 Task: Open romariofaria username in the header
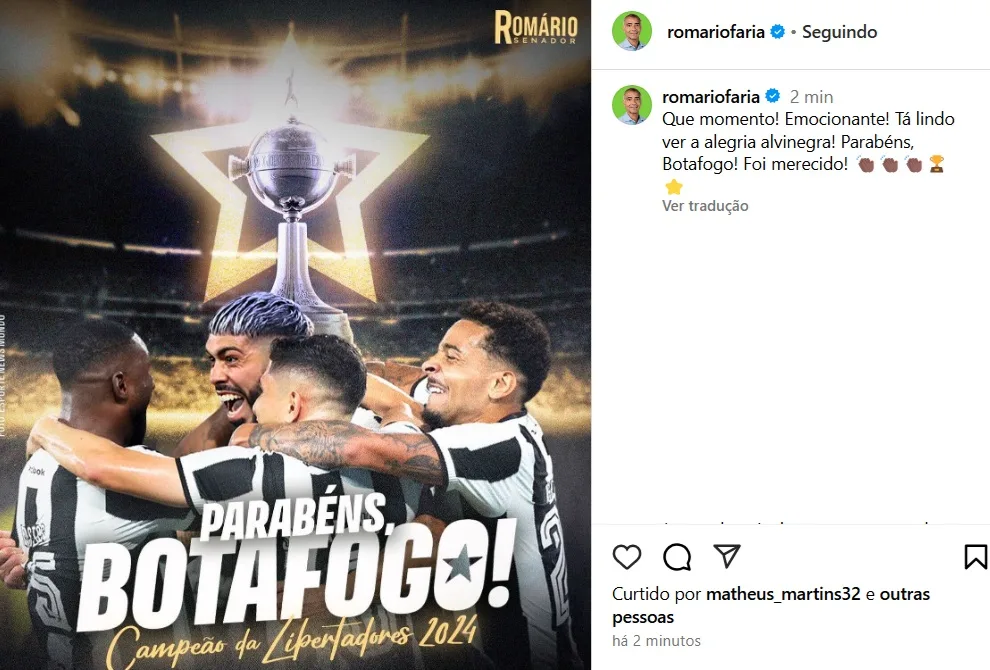715,32
